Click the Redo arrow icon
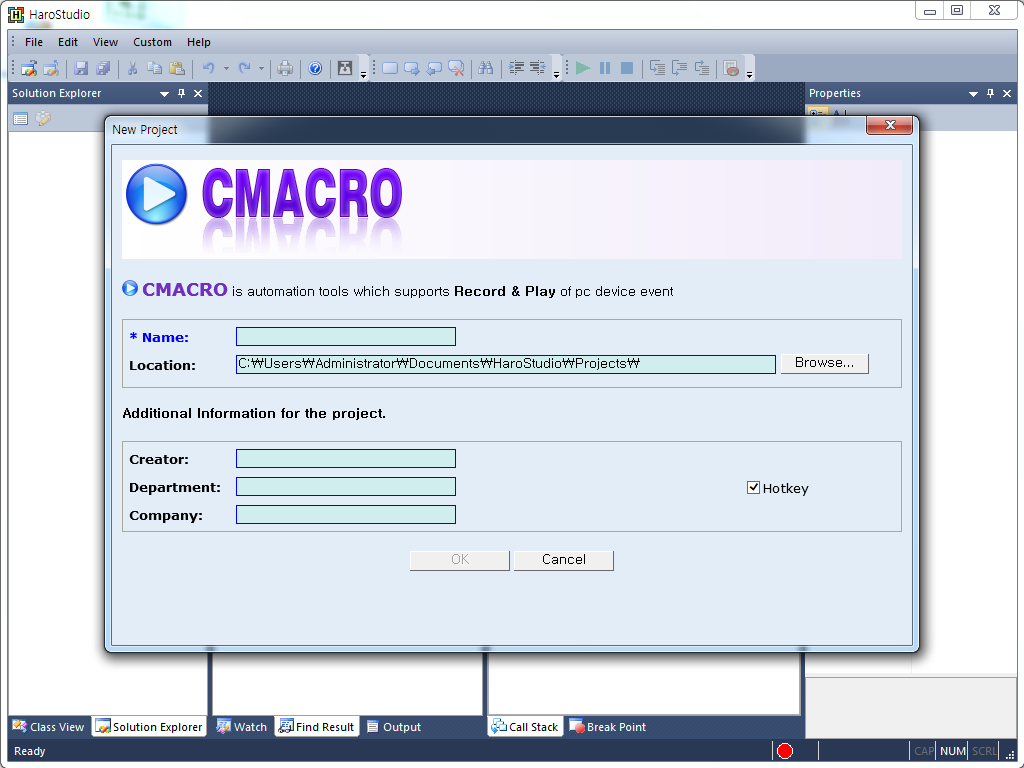 coord(244,68)
